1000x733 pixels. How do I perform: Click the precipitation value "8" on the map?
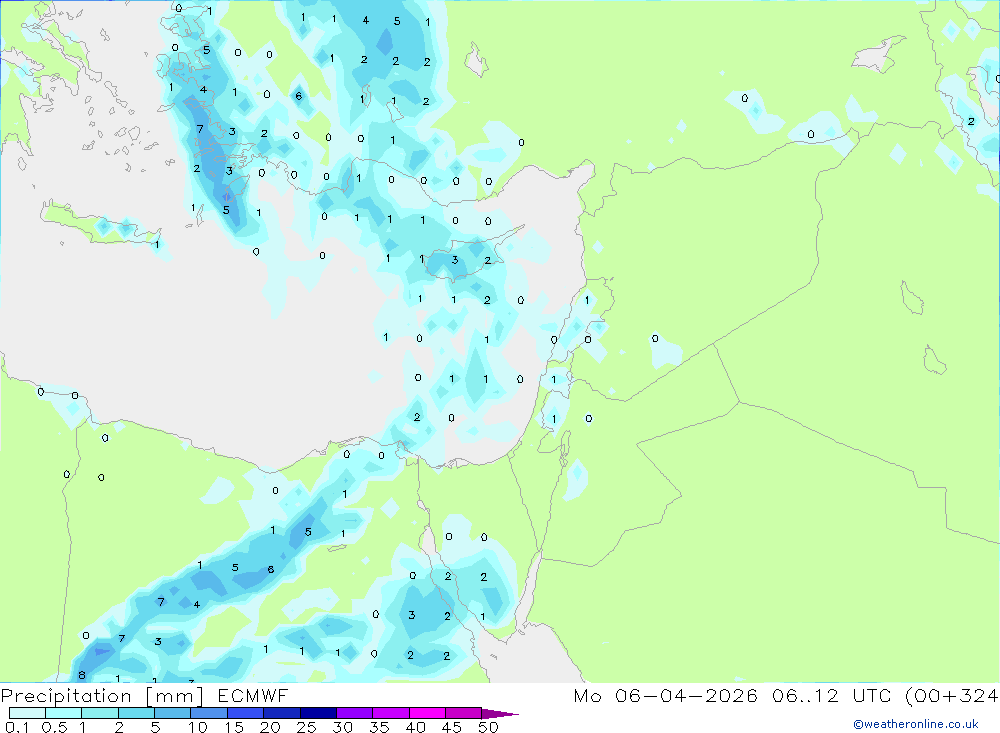pos(82,675)
